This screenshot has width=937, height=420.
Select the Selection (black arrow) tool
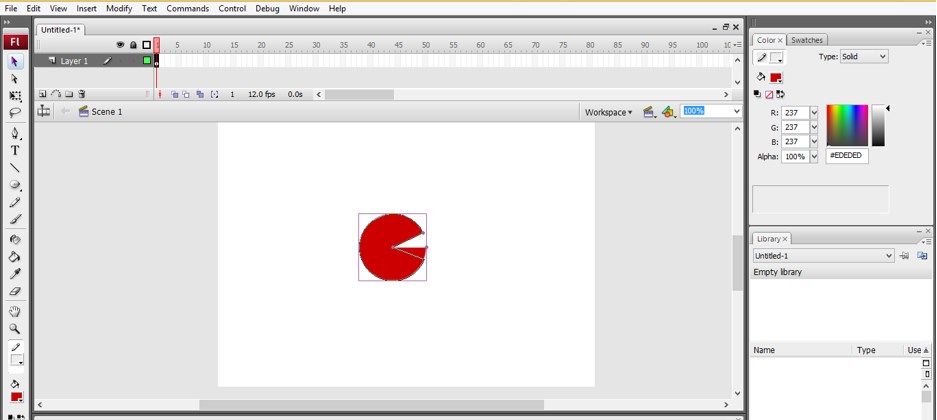(15, 62)
